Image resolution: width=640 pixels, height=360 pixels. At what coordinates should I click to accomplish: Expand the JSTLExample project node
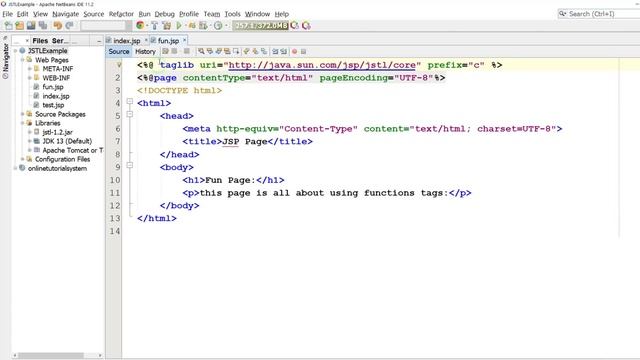point(16,51)
